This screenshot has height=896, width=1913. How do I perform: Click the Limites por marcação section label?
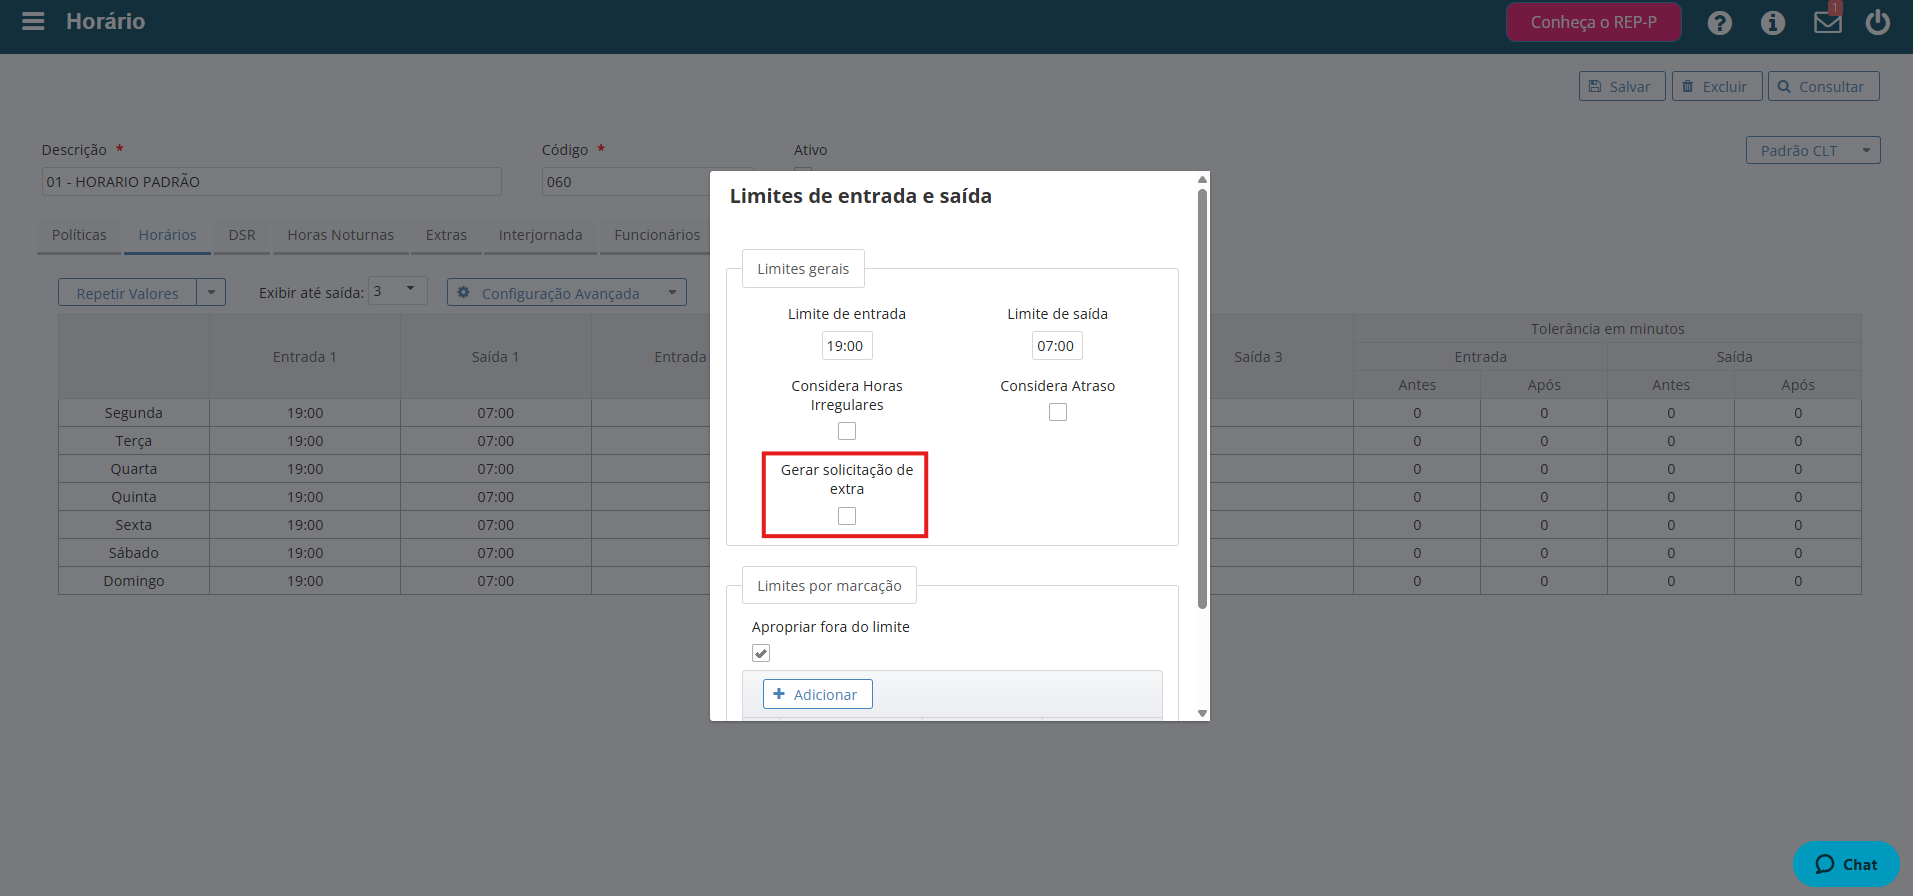(829, 586)
